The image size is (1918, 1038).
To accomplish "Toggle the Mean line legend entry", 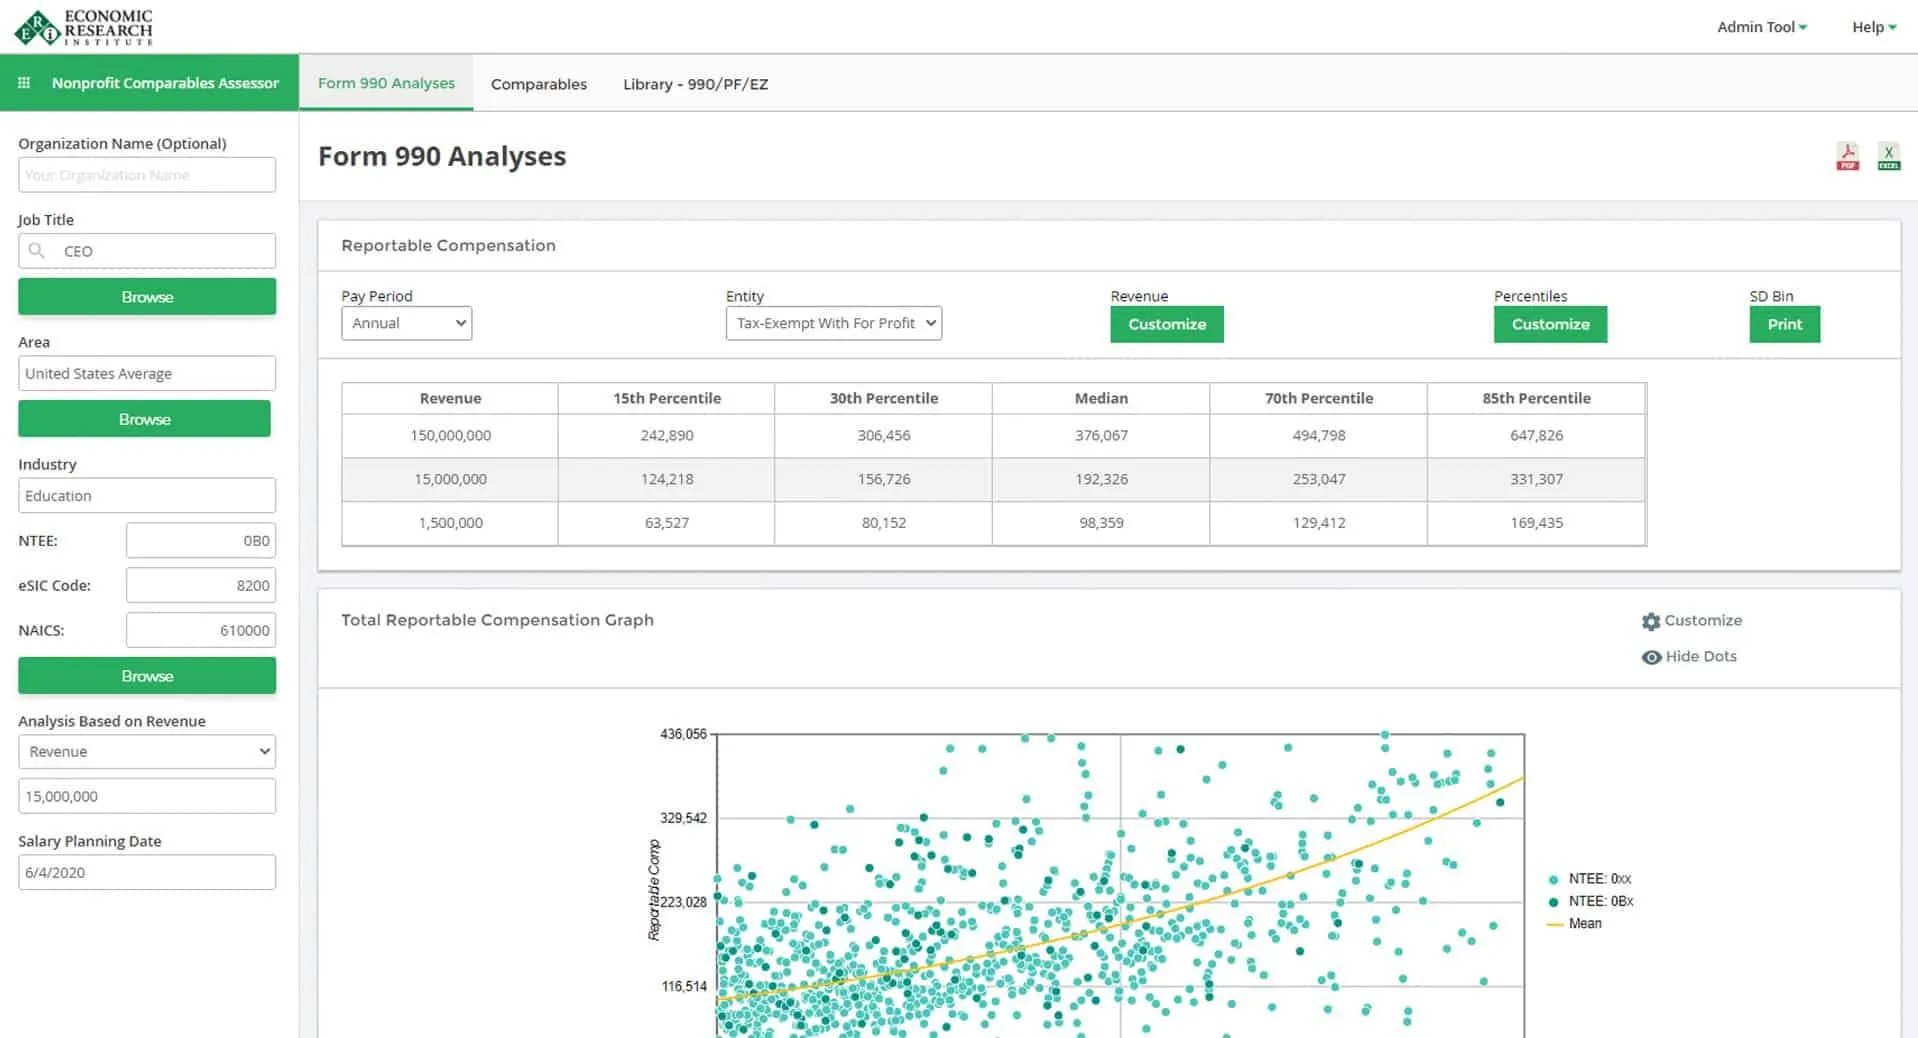I will (x=1574, y=924).
